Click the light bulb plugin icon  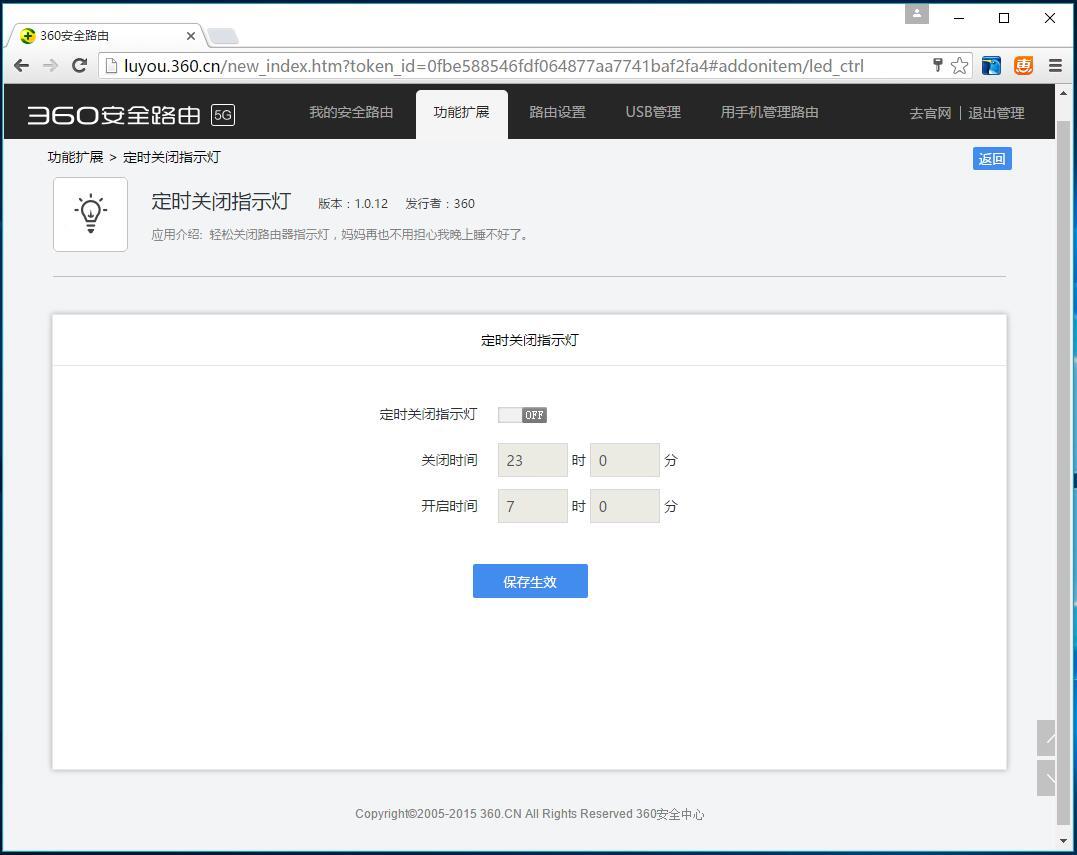pos(90,213)
